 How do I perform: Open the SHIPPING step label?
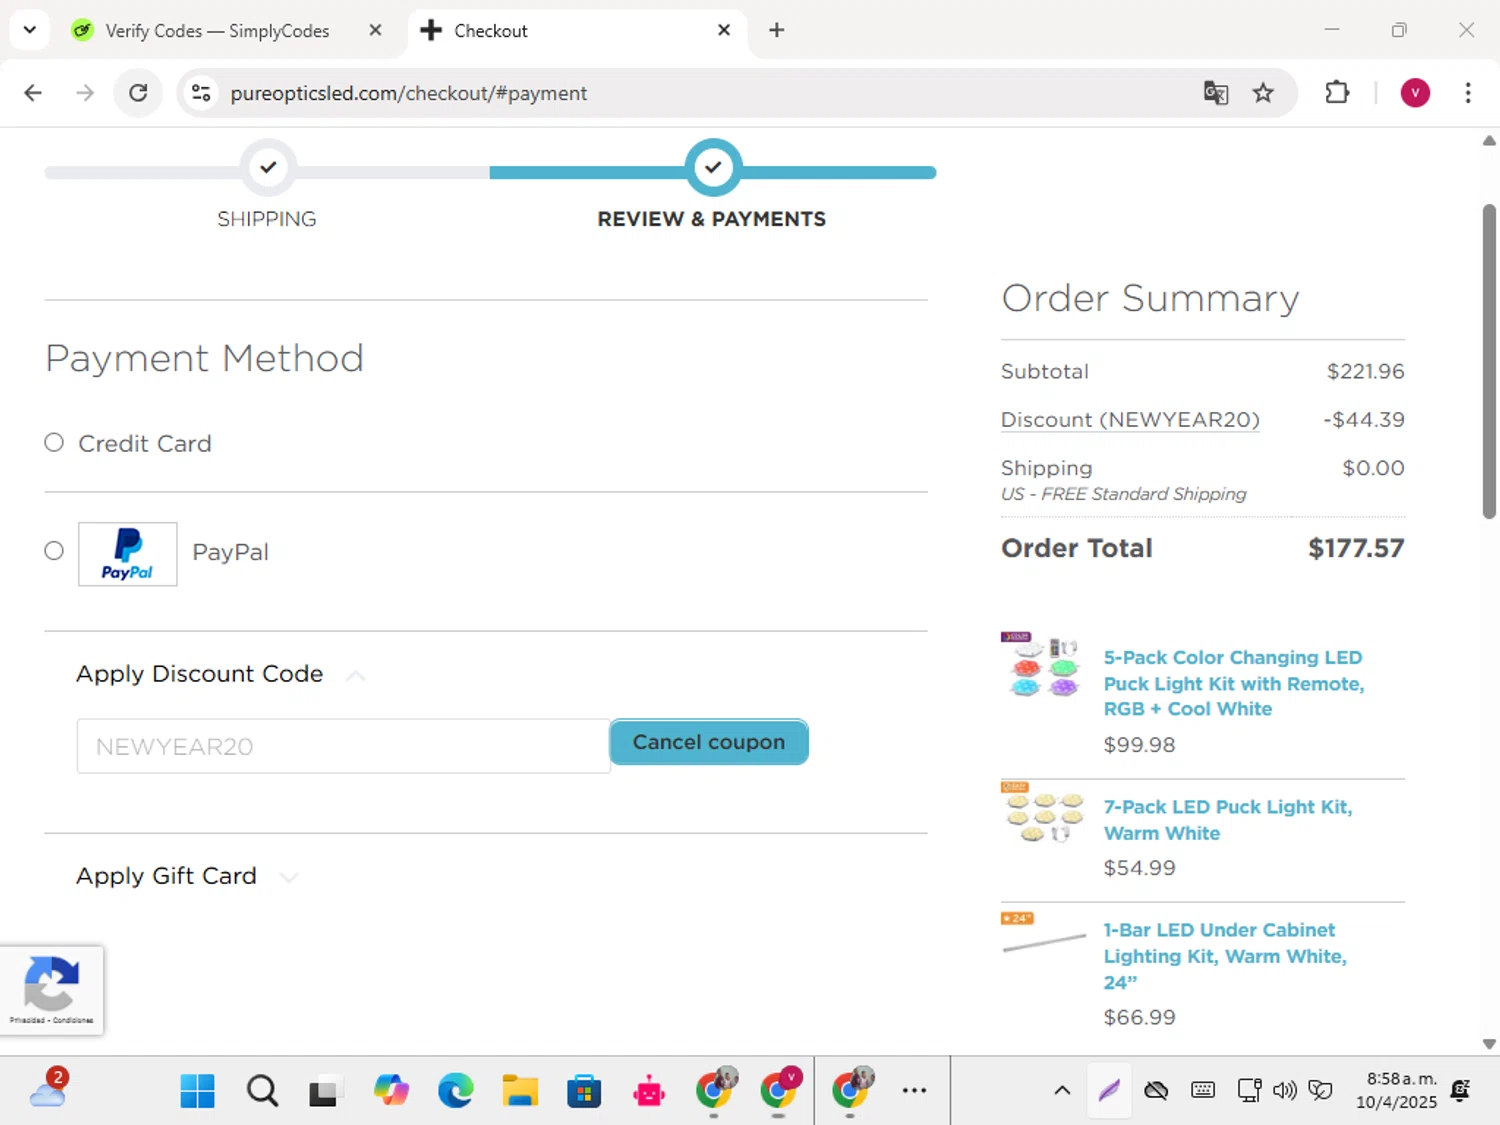(x=267, y=219)
